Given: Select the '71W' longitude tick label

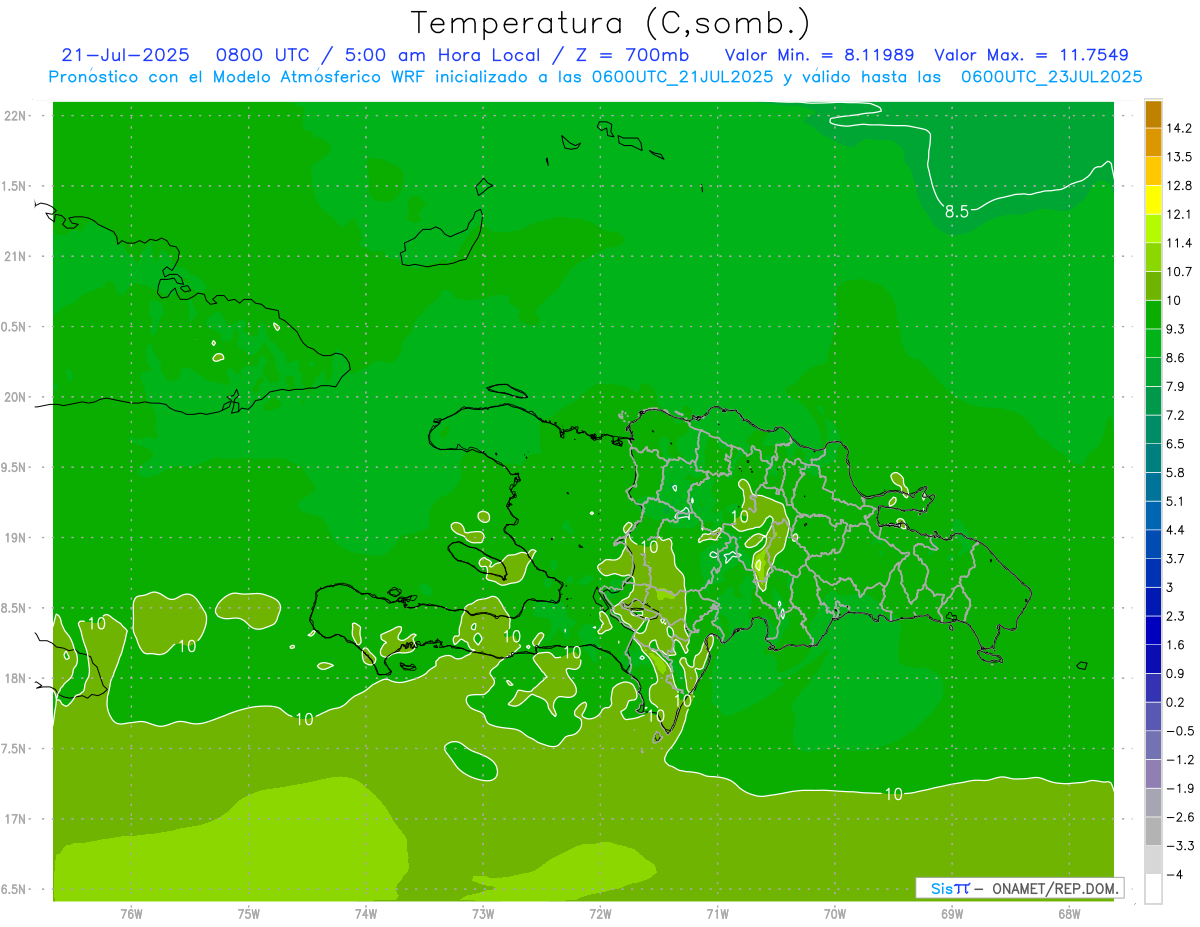Looking at the screenshot, I should [x=717, y=913].
